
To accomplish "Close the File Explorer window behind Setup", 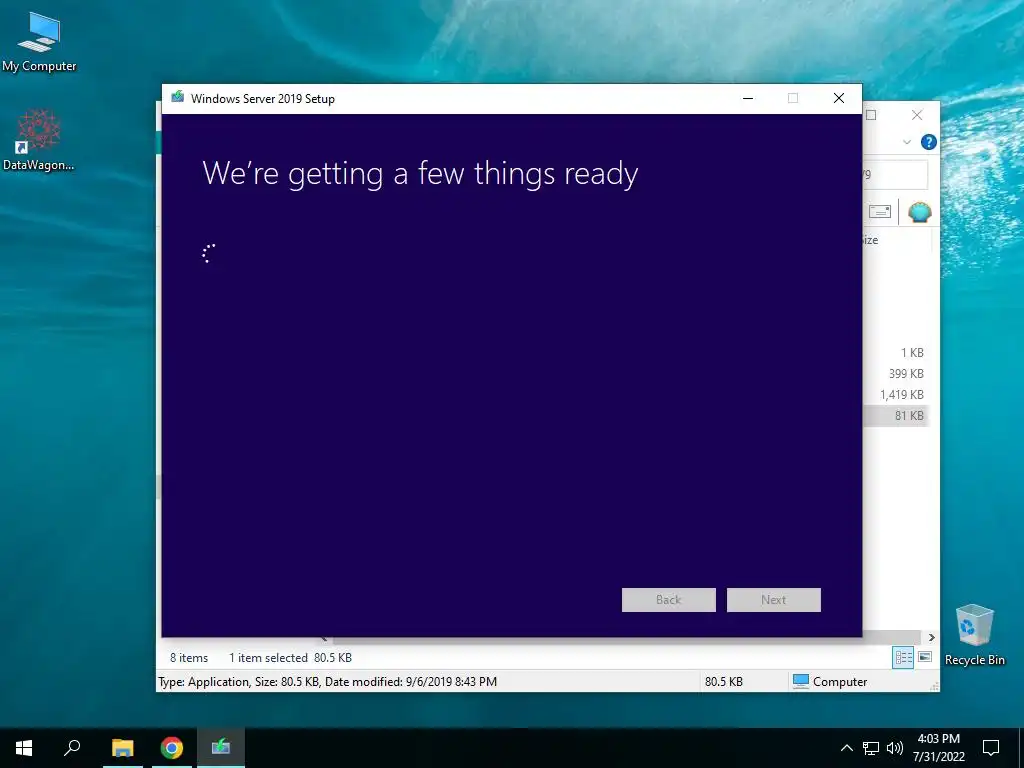I will (x=917, y=116).
